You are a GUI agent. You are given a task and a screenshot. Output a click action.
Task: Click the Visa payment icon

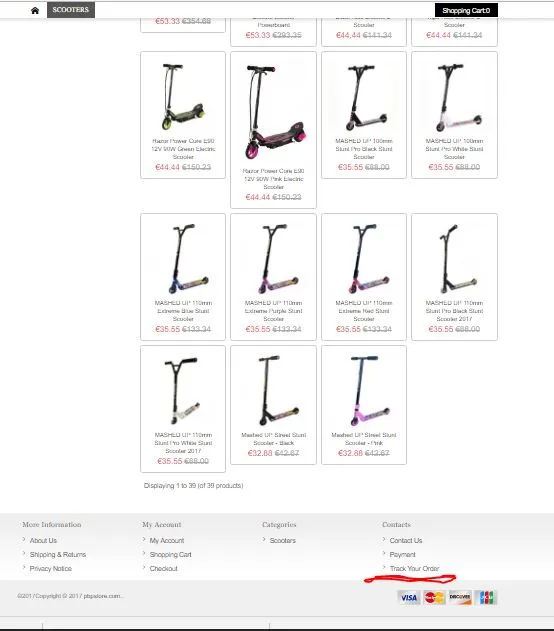409,598
